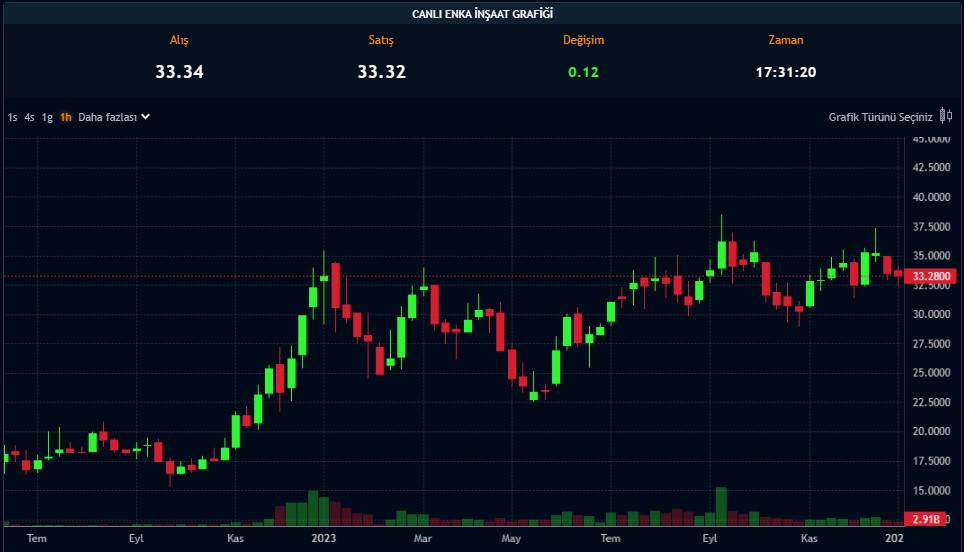Image resolution: width=964 pixels, height=552 pixels.
Task: Select the highlighted 1h timeframe
Action: [66, 117]
